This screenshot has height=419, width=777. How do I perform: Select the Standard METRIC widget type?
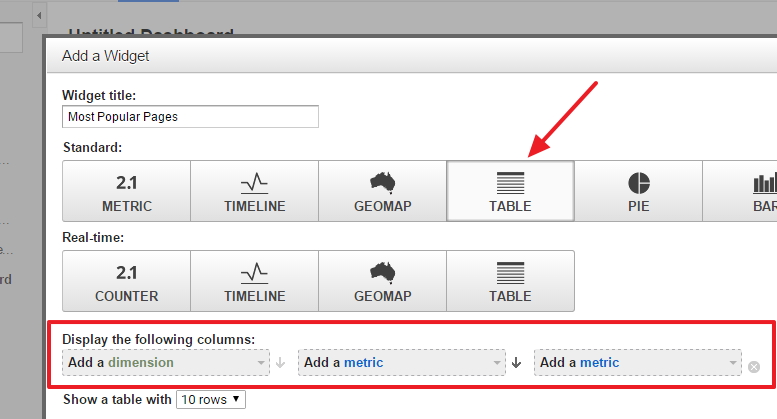tap(126, 191)
